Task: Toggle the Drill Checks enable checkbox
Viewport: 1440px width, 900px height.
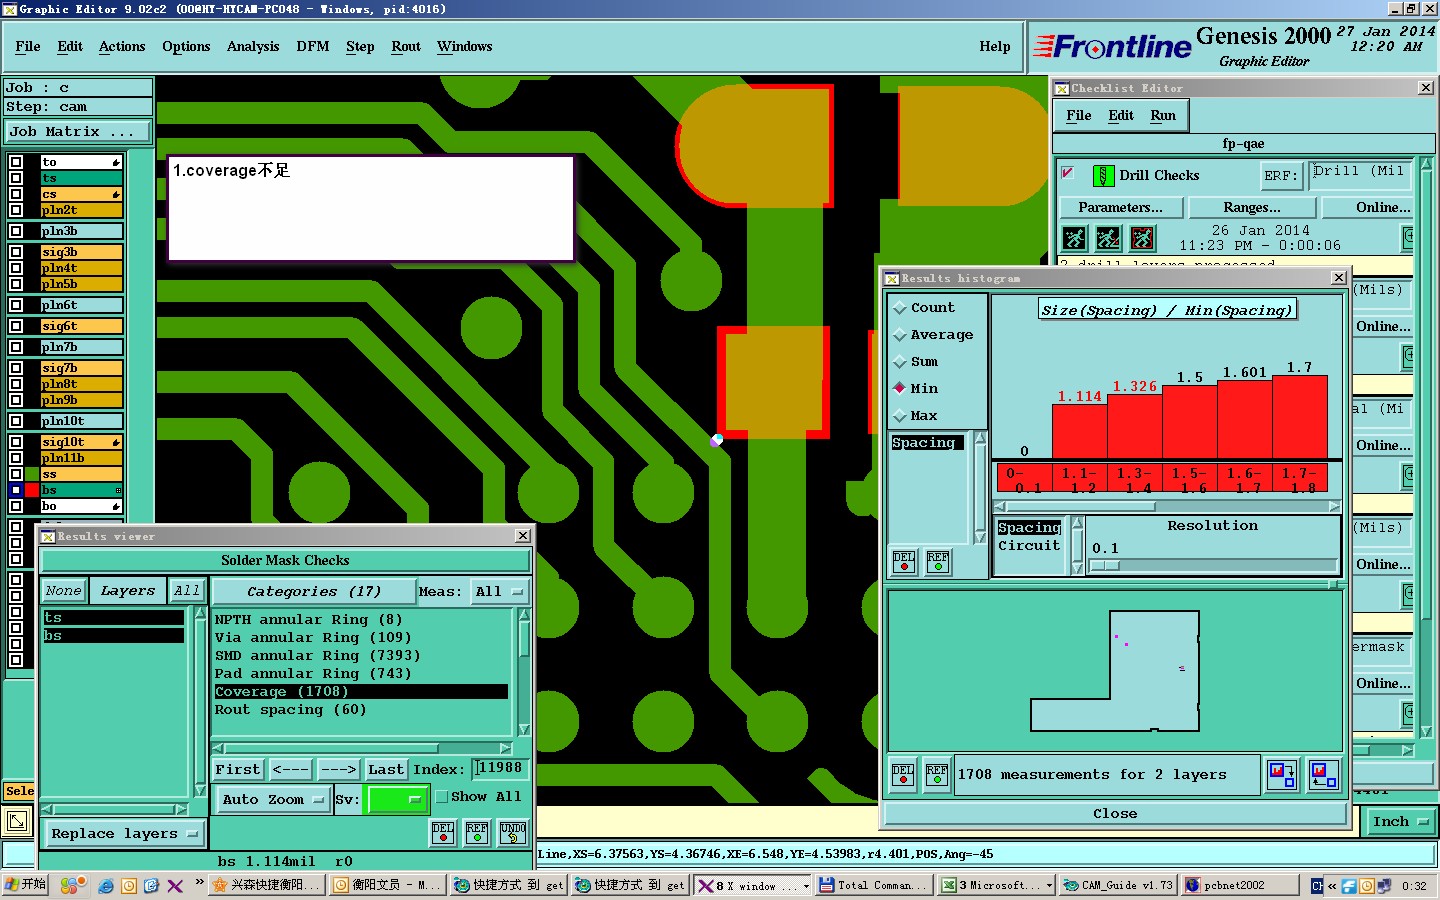Action: click(x=1068, y=173)
